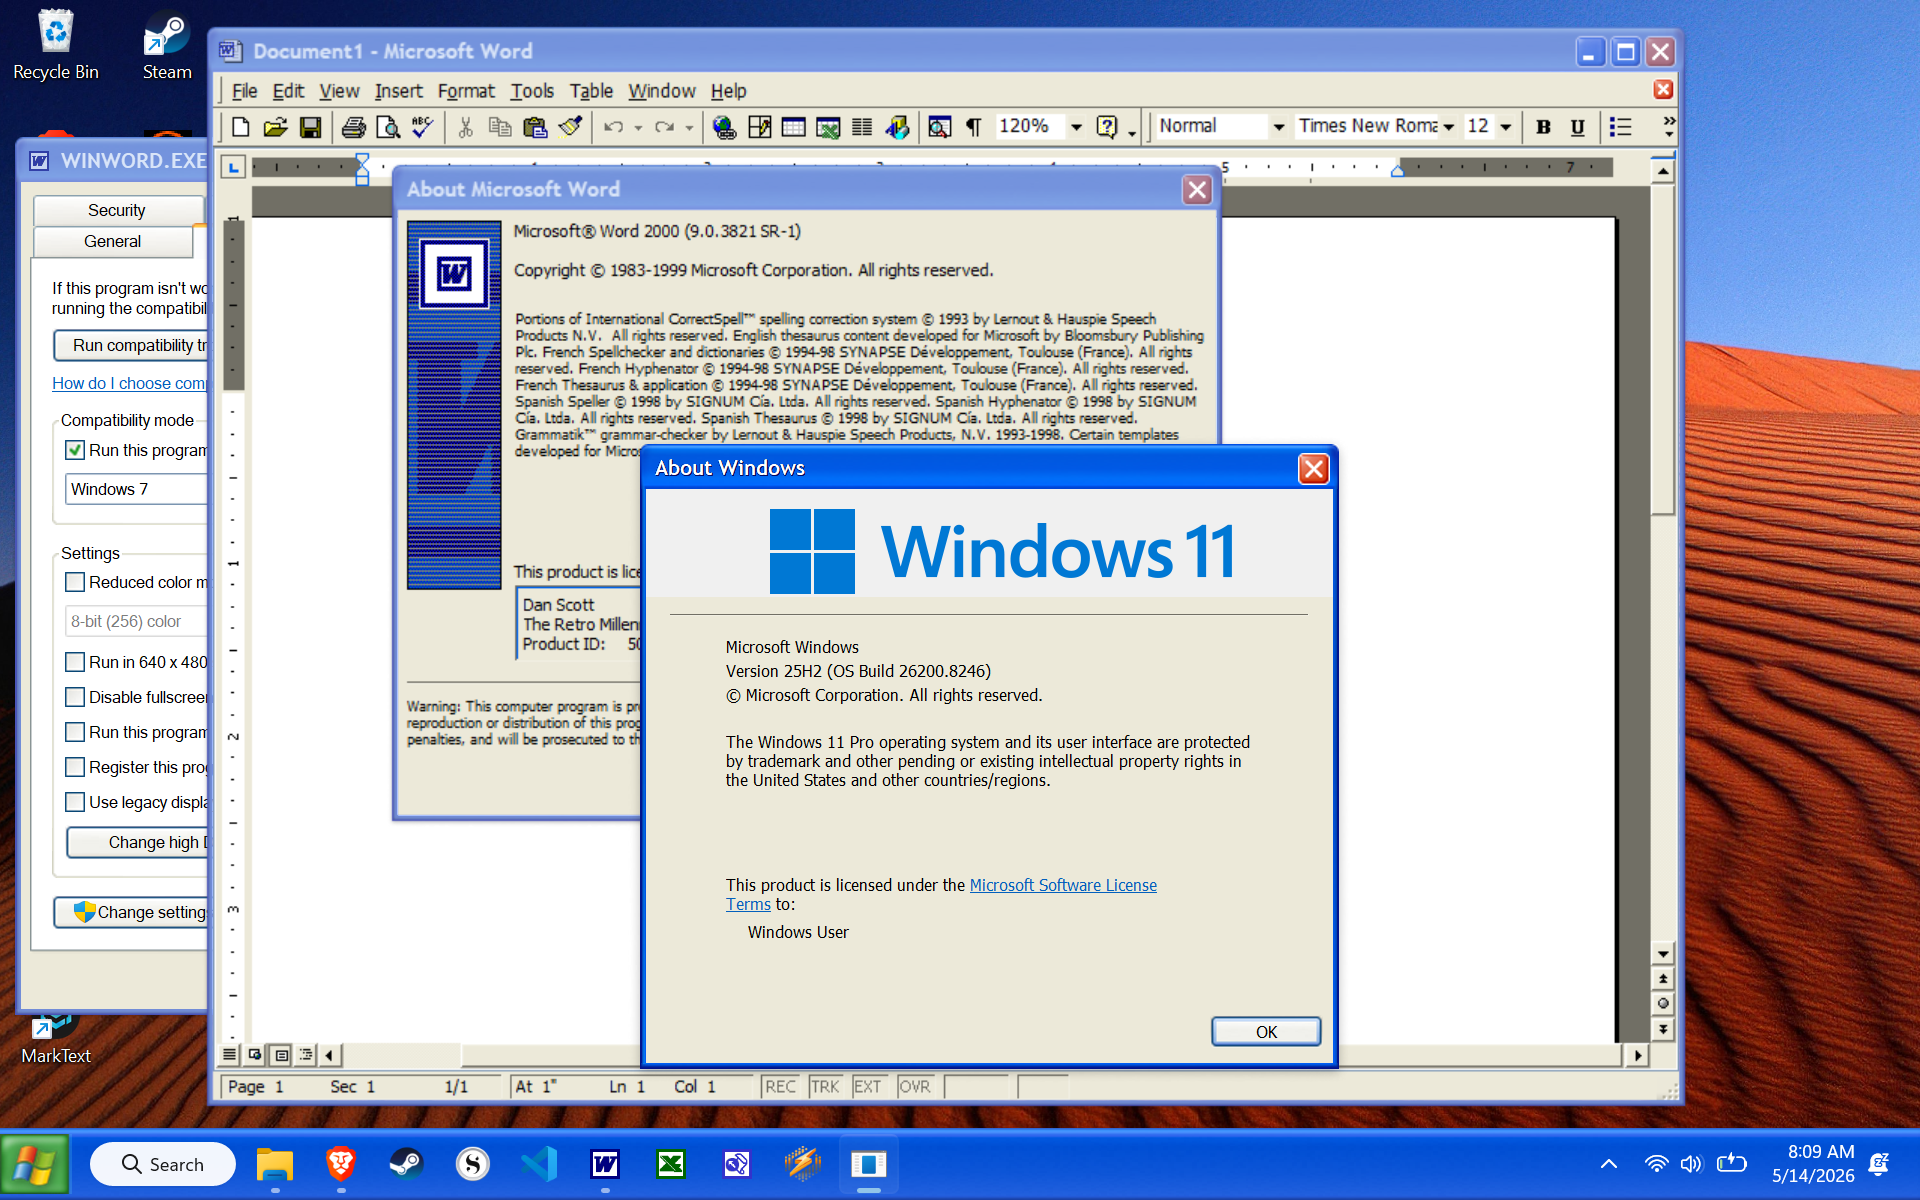1920x1200 pixels.
Task: Copy selection using the Copy icon
Action: point(500,127)
